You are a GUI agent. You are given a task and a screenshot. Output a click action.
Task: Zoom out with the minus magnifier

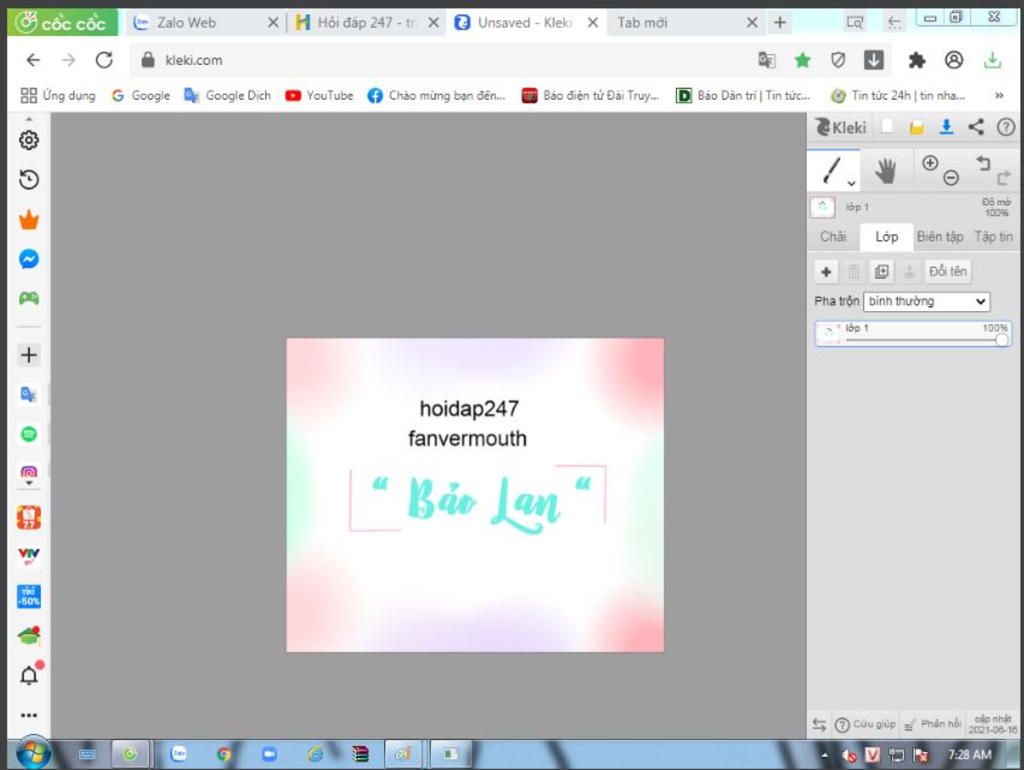(x=951, y=178)
